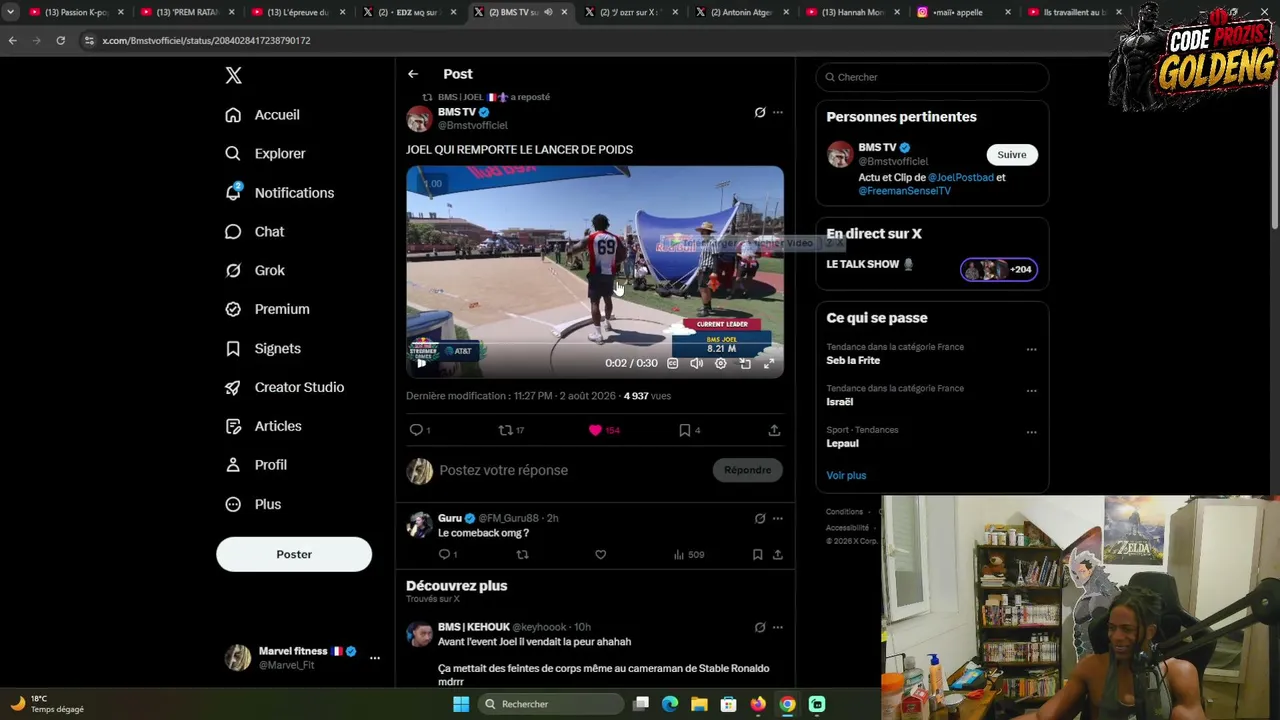Like Guru's comment
Image resolution: width=1280 pixels, height=720 pixels.
pyautogui.click(x=600, y=555)
